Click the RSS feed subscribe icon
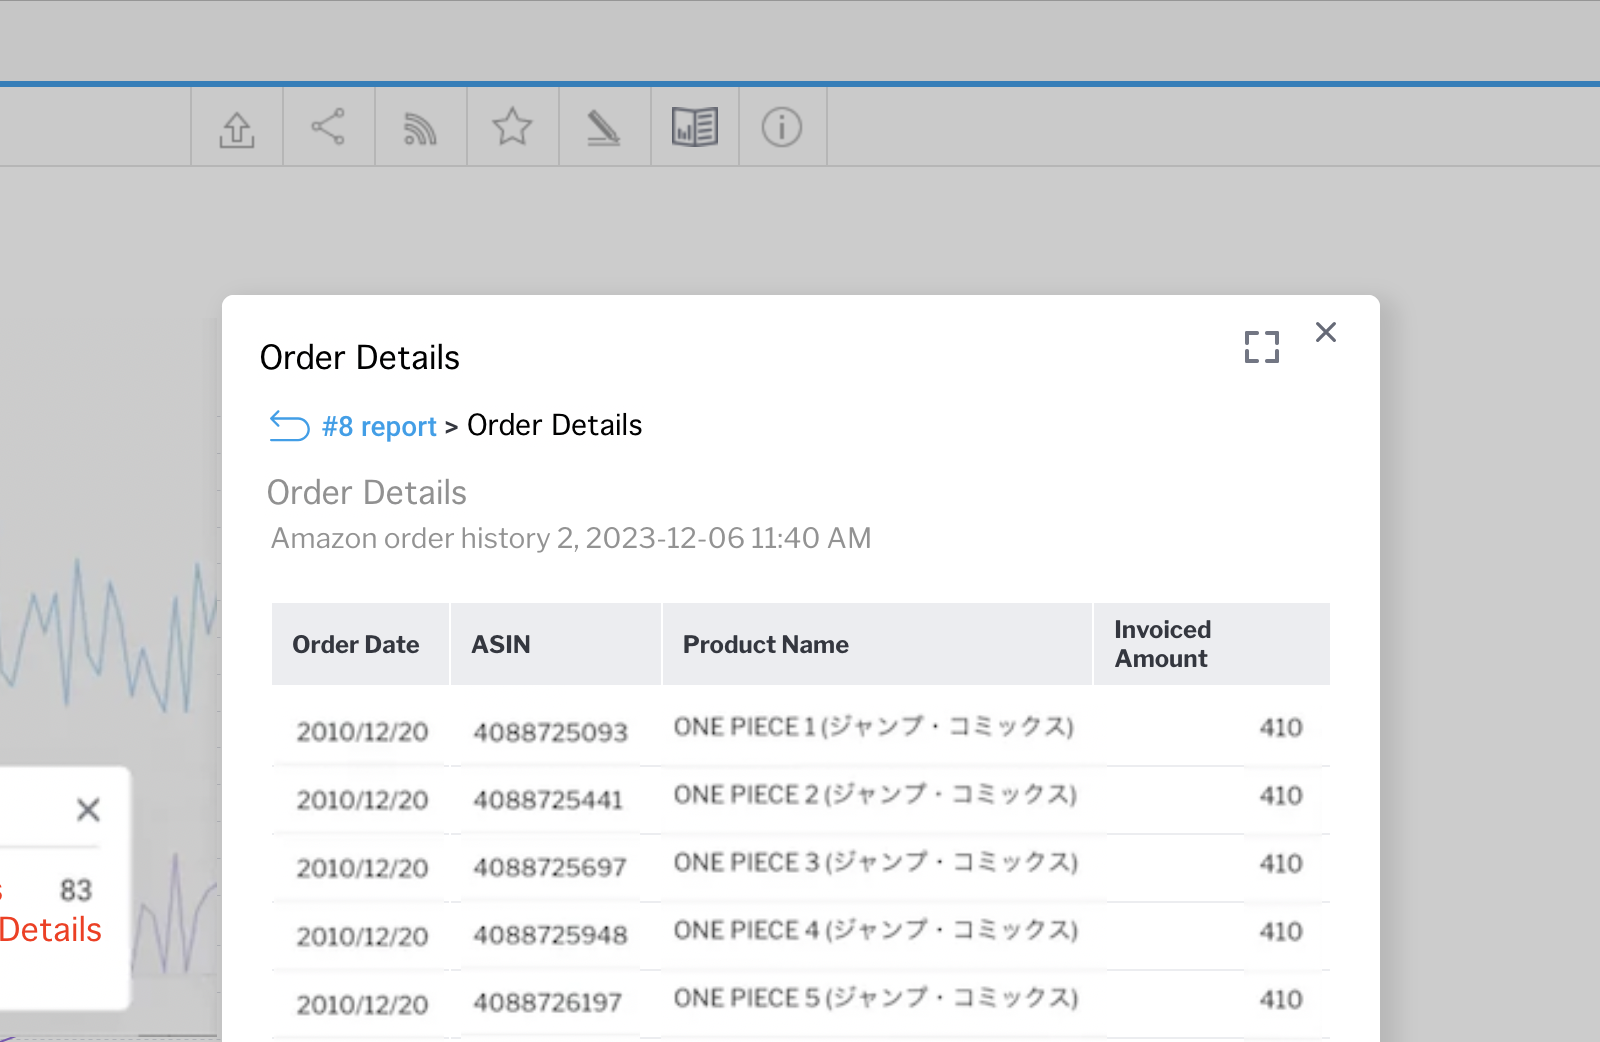This screenshot has height=1042, width=1600. click(x=420, y=128)
